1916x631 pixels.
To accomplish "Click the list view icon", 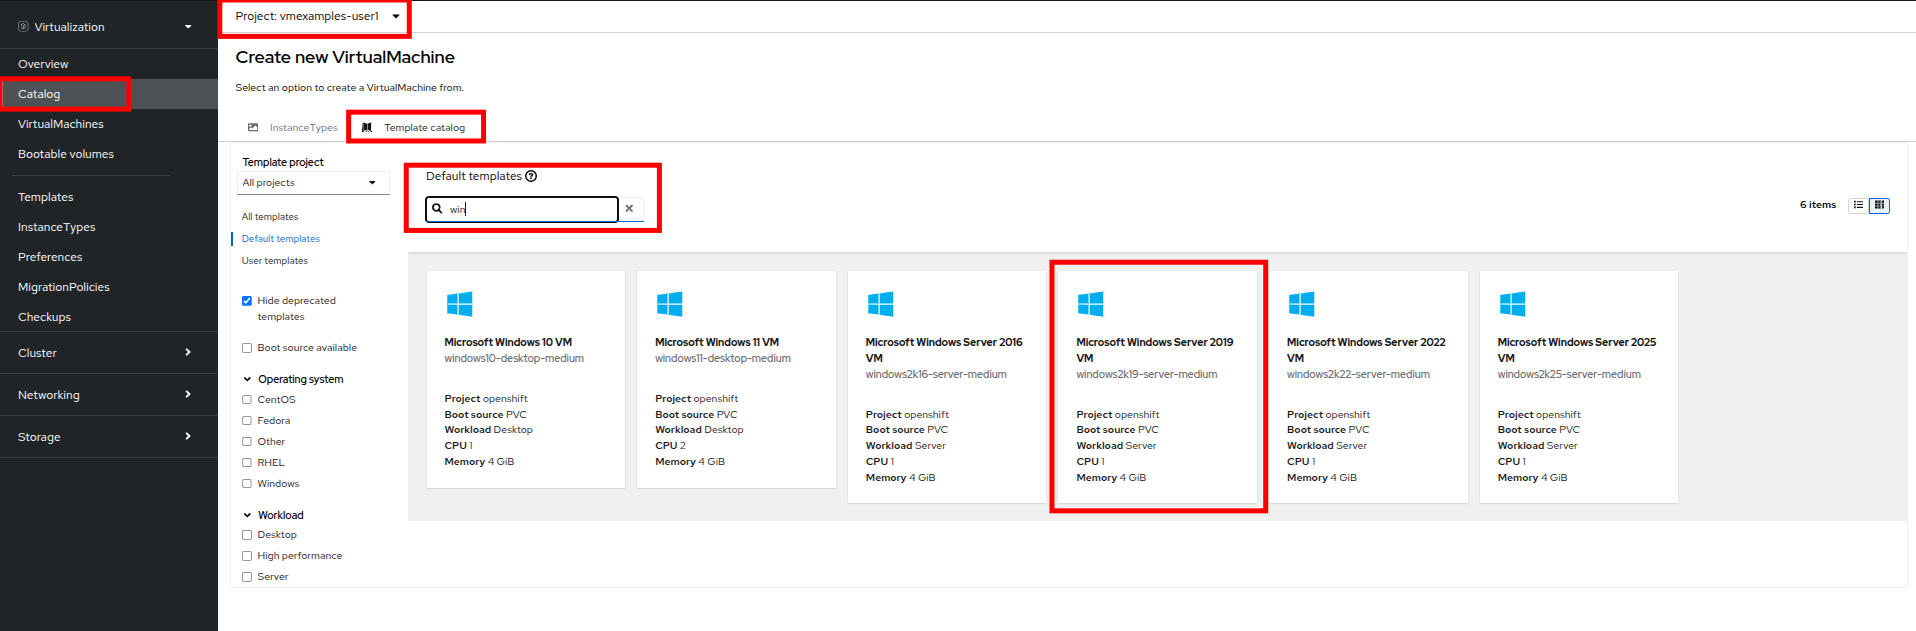I will coord(1858,205).
